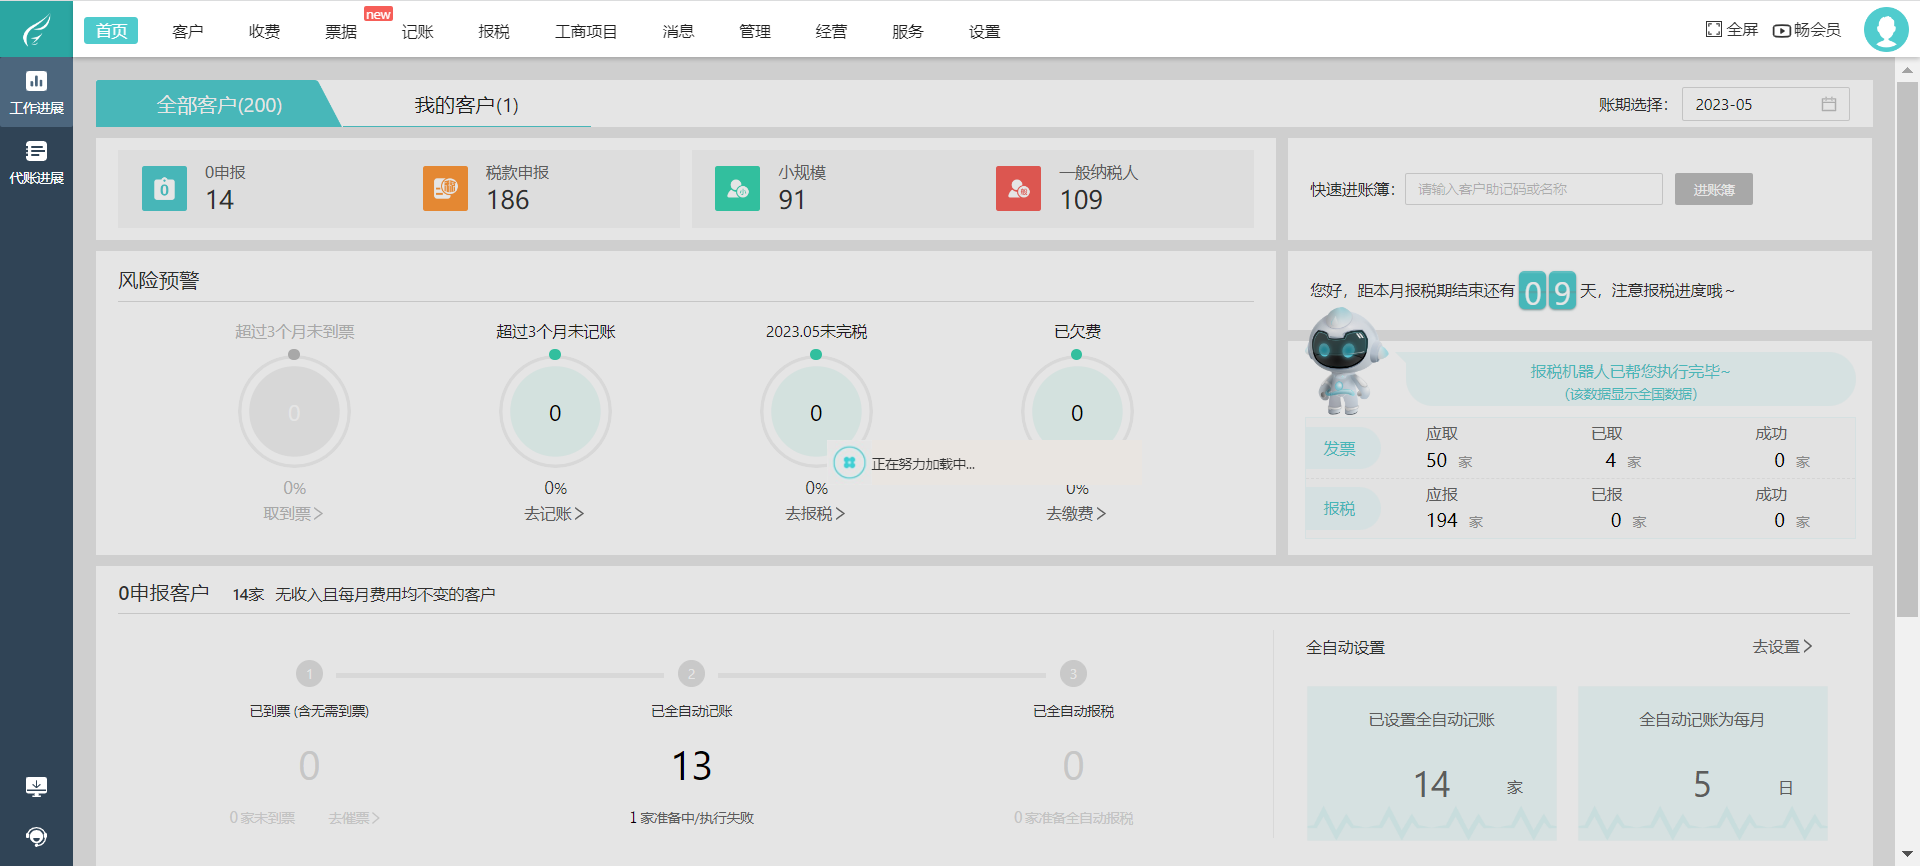Open 设置 menu
This screenshot has width=1920, height=866.
coord(985,31)
